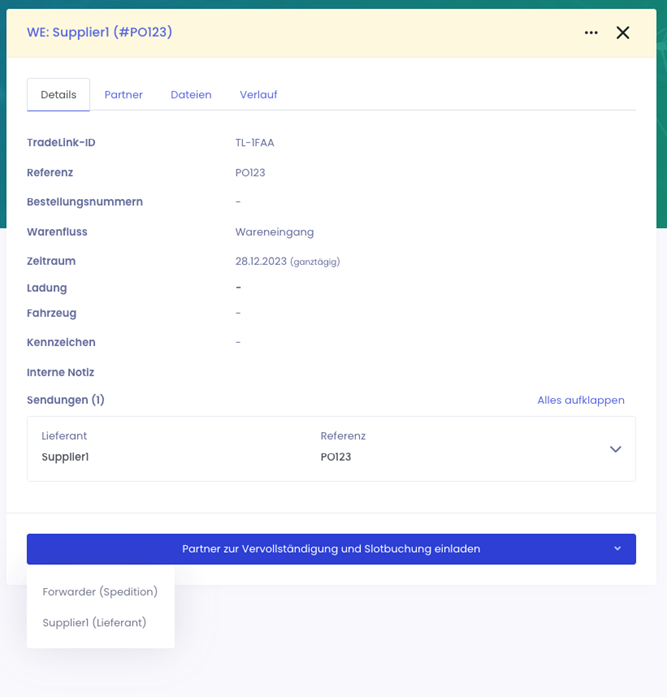
Task: Switch to the Details tab
Action: tap(58, 95)
